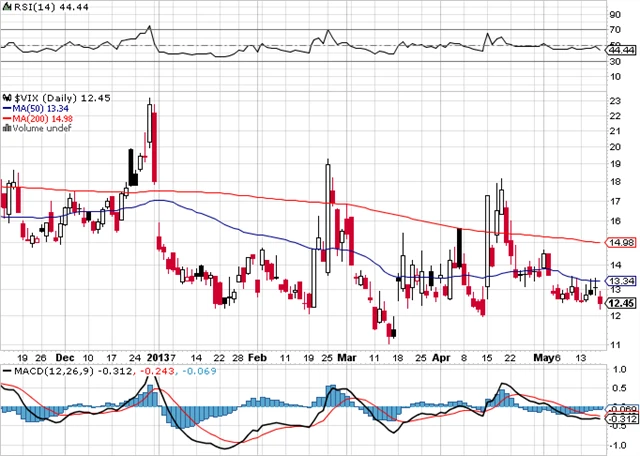Click the -0.069 histogram tag on right axis

click(x=621, y=409)
